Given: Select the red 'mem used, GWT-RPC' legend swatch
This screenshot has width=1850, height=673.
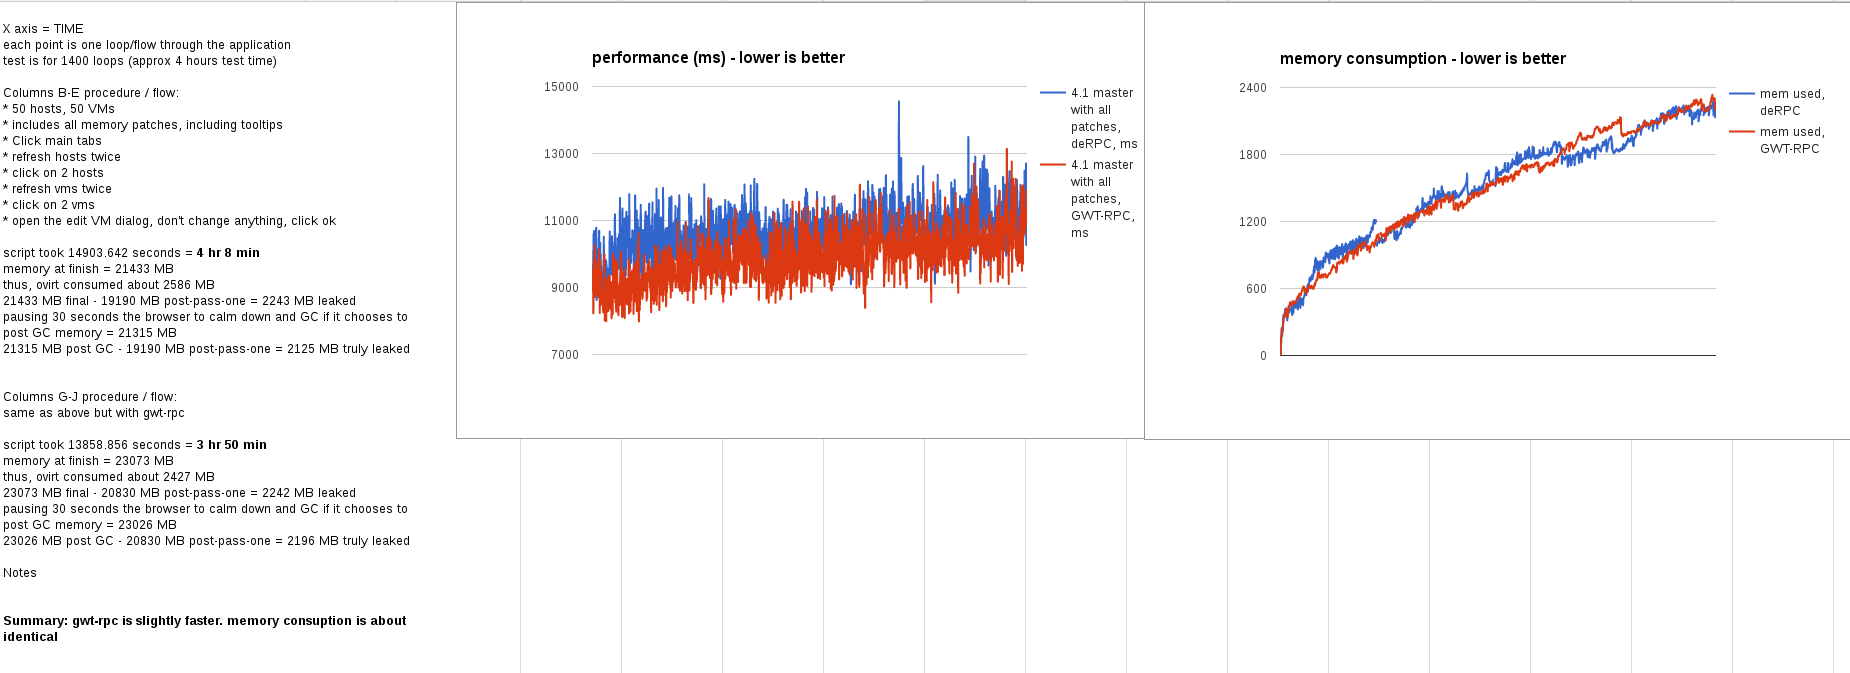Looking at the screenshot, I should point(1742,132).
